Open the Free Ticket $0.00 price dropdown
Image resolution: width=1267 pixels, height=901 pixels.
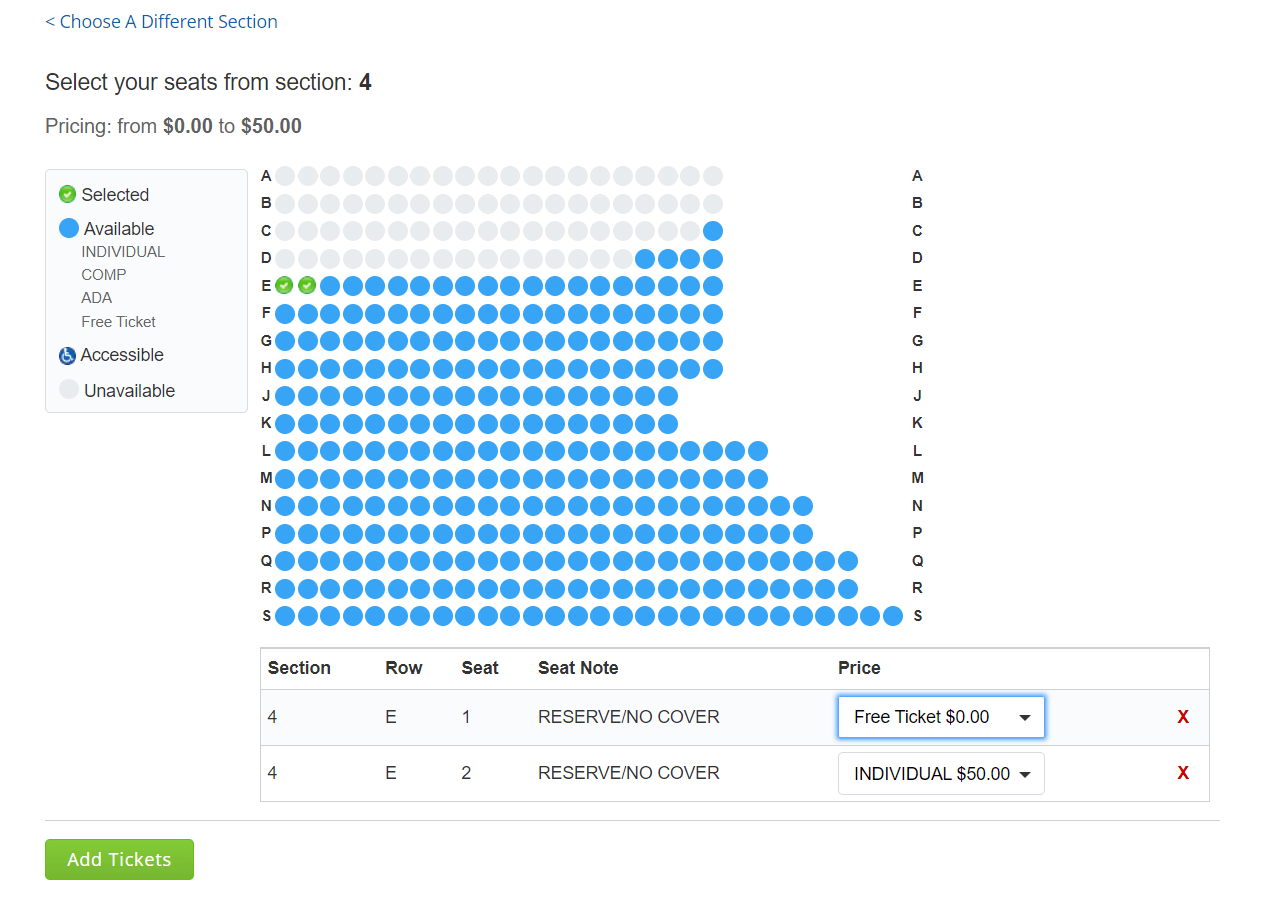coord(940,717)
